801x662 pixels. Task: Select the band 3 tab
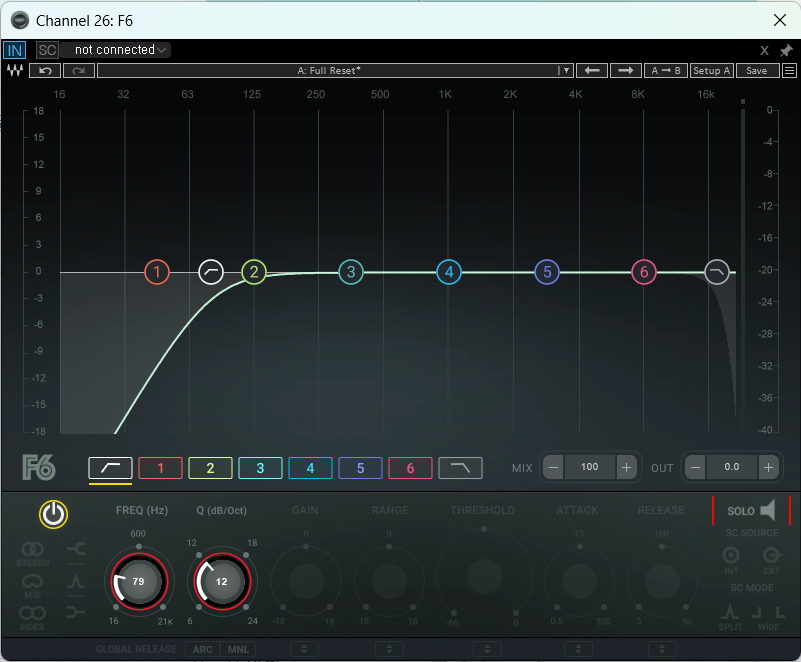pyautogui.click(x=260, y=468)
